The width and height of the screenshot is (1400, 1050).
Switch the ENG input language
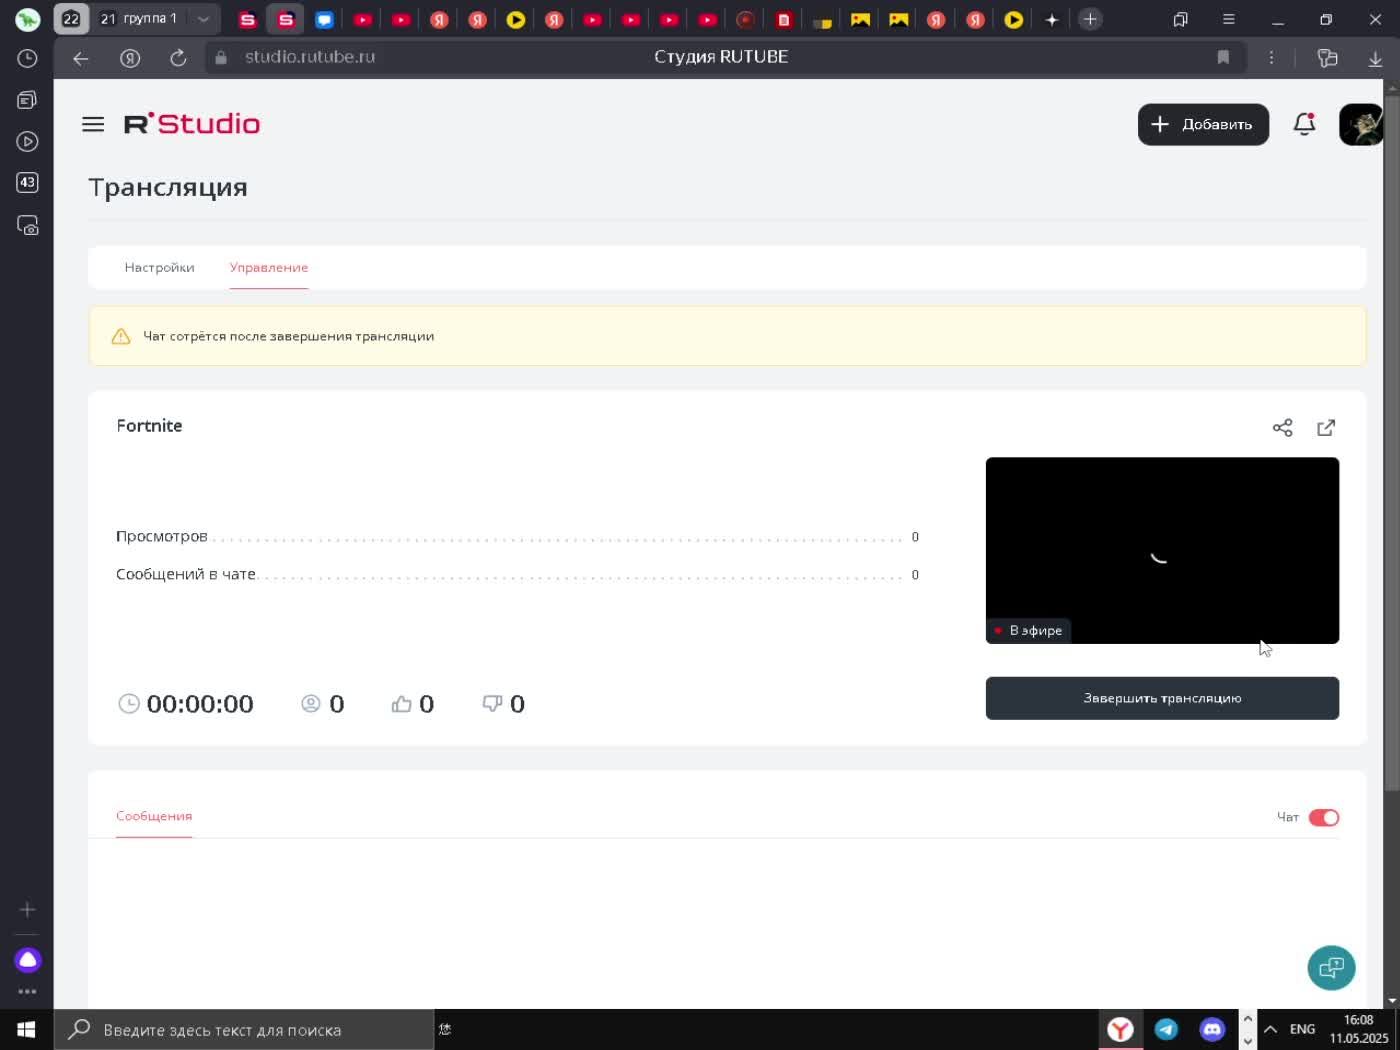(1302, 1029)
